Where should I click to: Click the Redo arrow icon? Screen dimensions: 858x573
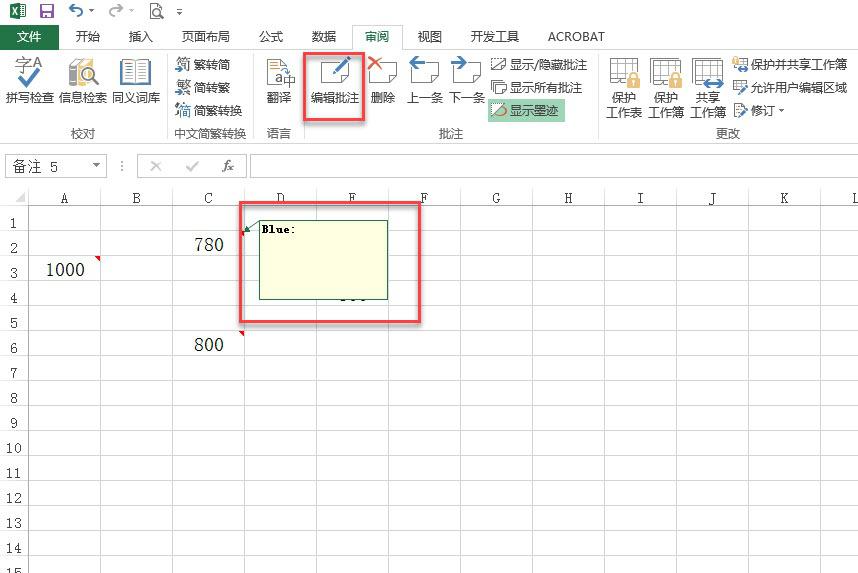click(x=115, y=10)
